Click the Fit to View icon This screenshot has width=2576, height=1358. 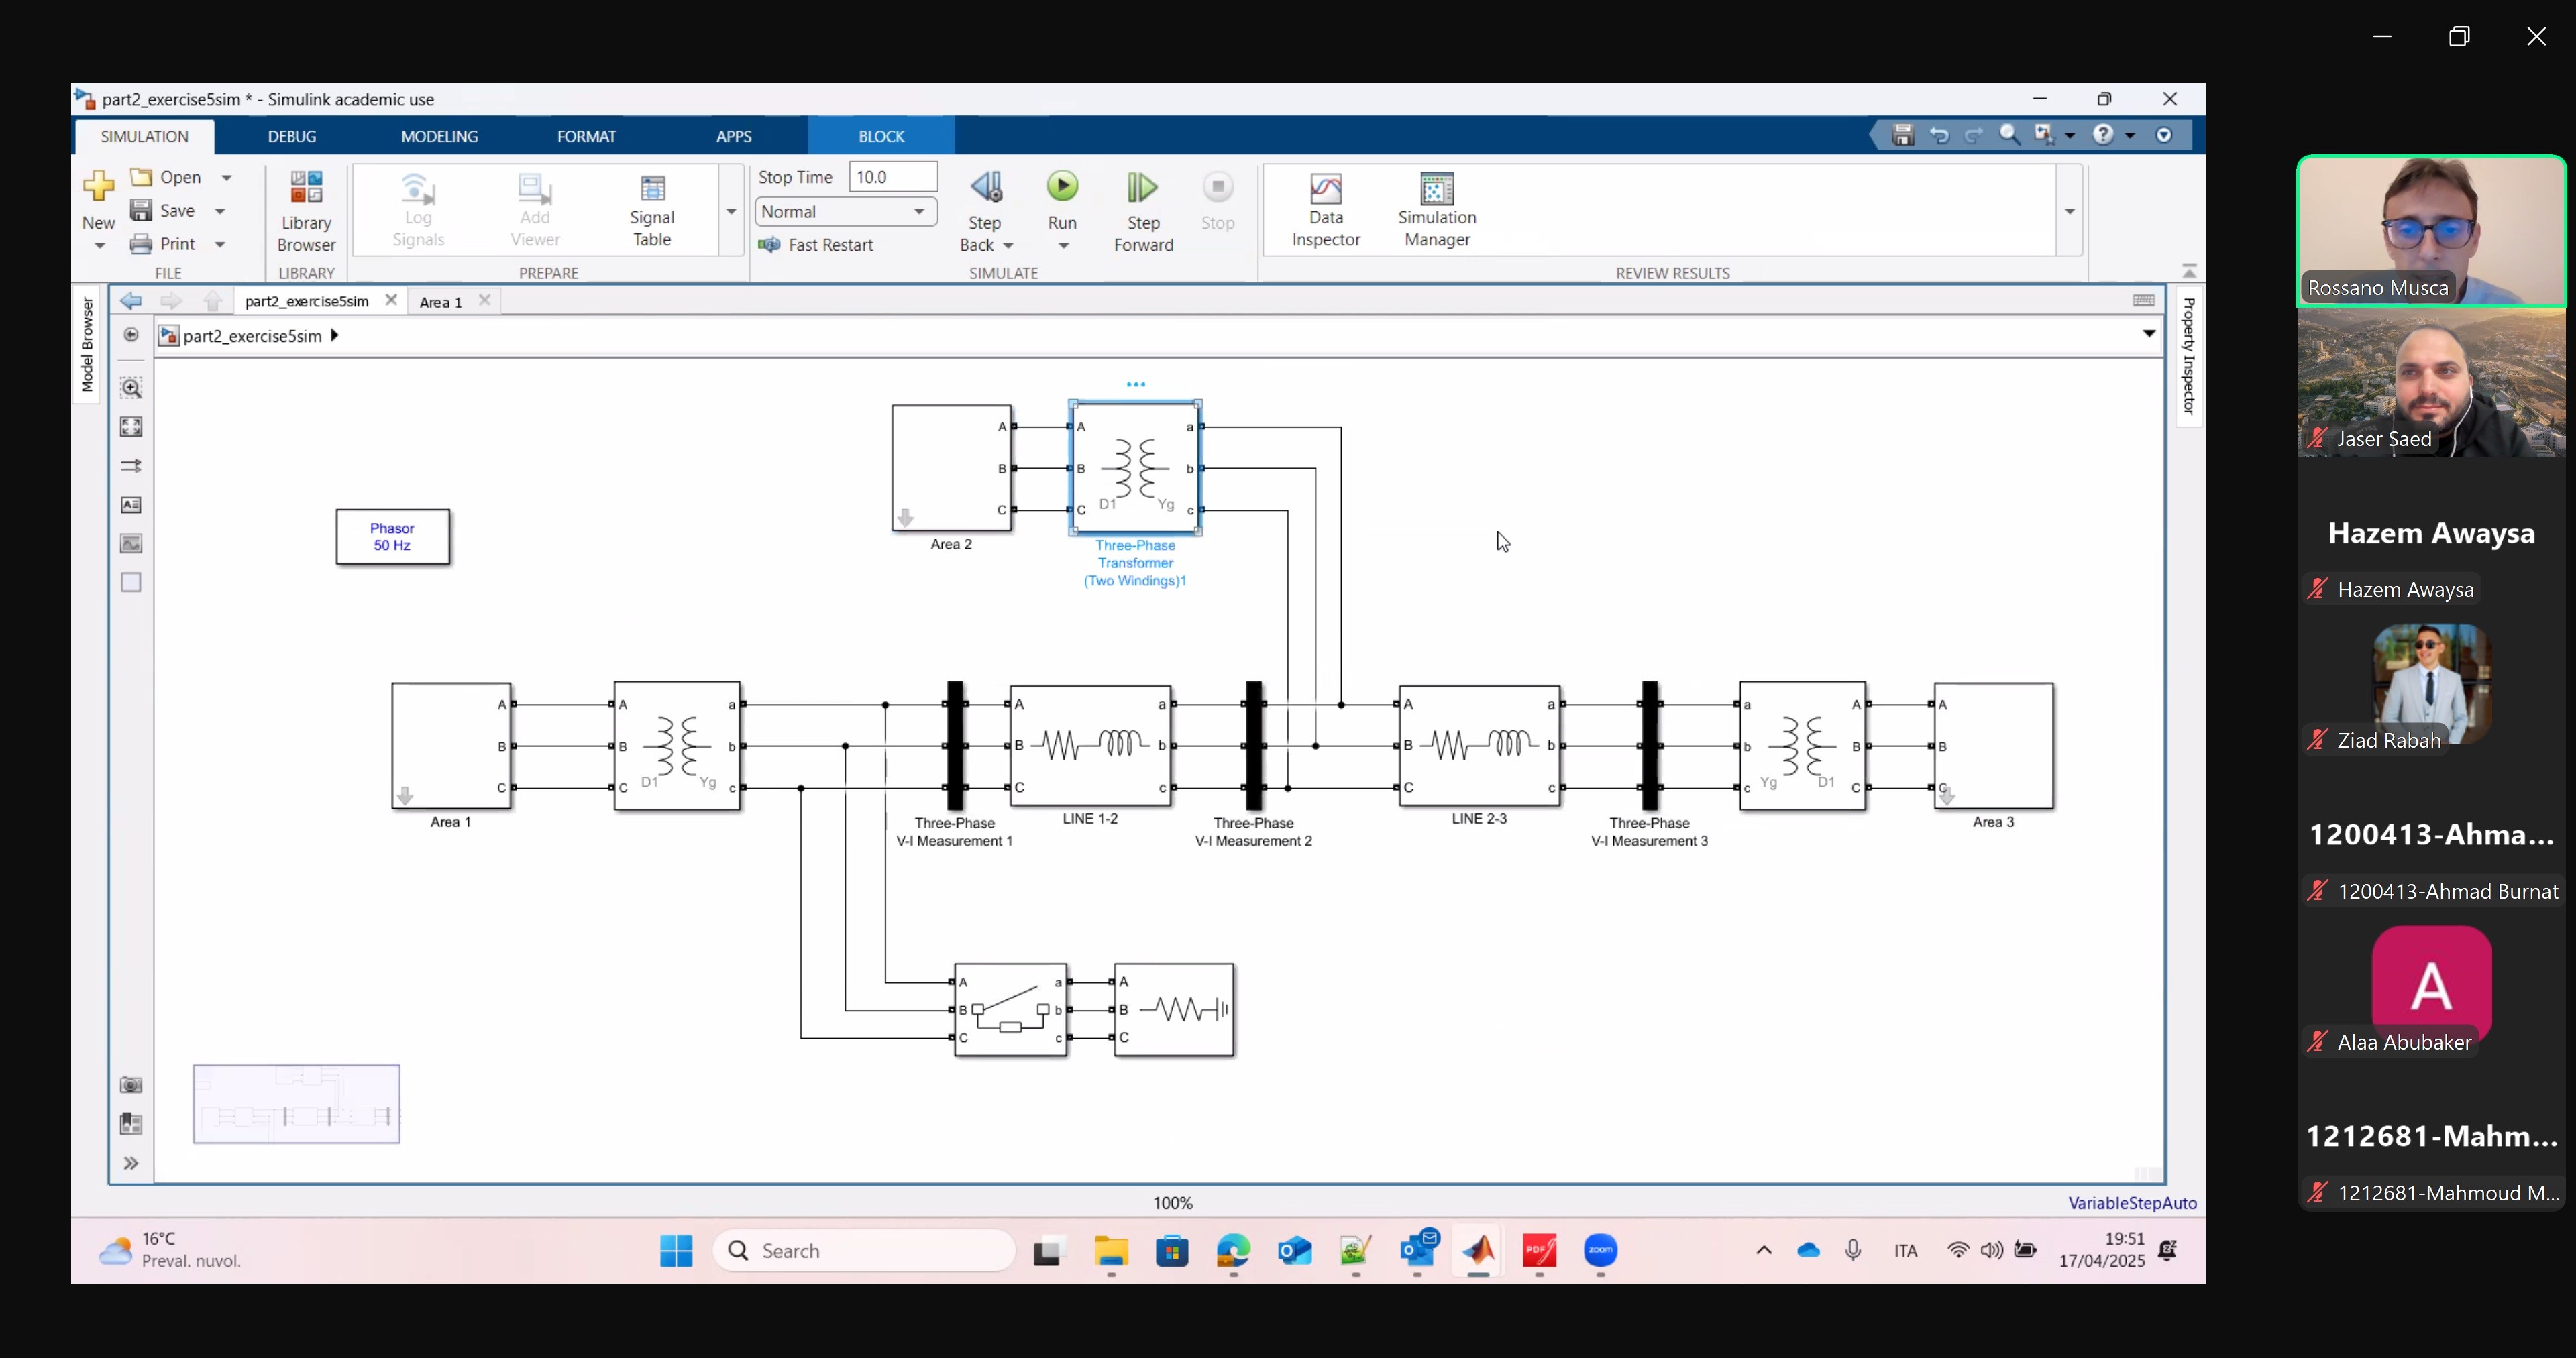131,427
